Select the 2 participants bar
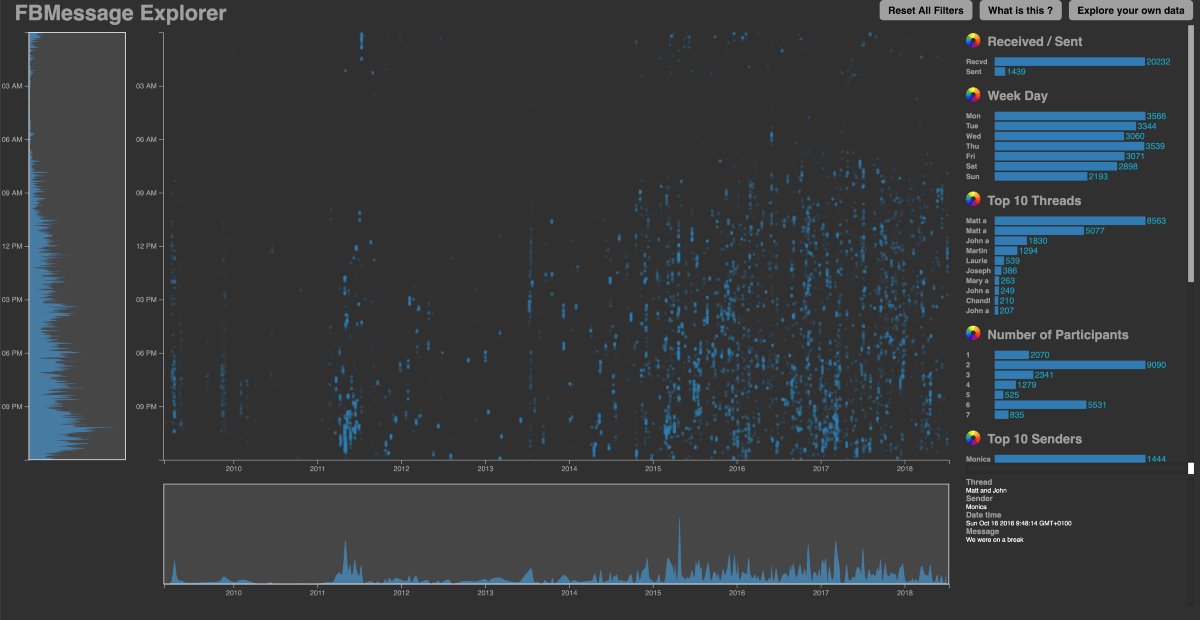The image size is (1200, 620). 1069,365
